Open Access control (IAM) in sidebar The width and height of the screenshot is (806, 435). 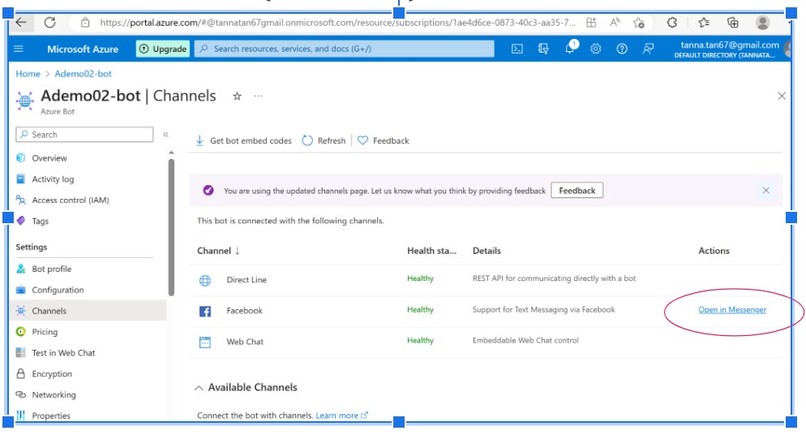click(70, 200)
